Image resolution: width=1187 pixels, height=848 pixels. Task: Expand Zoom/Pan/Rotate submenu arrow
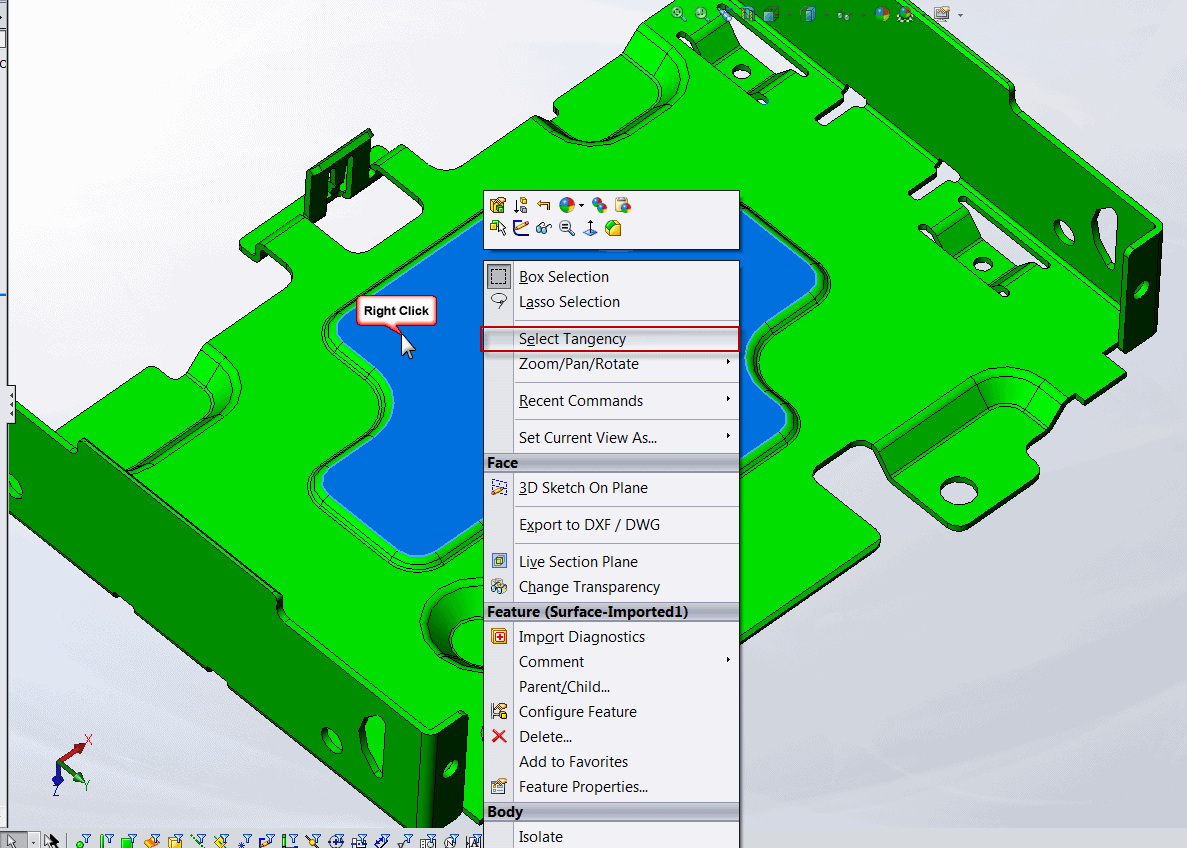pos(728,362)
